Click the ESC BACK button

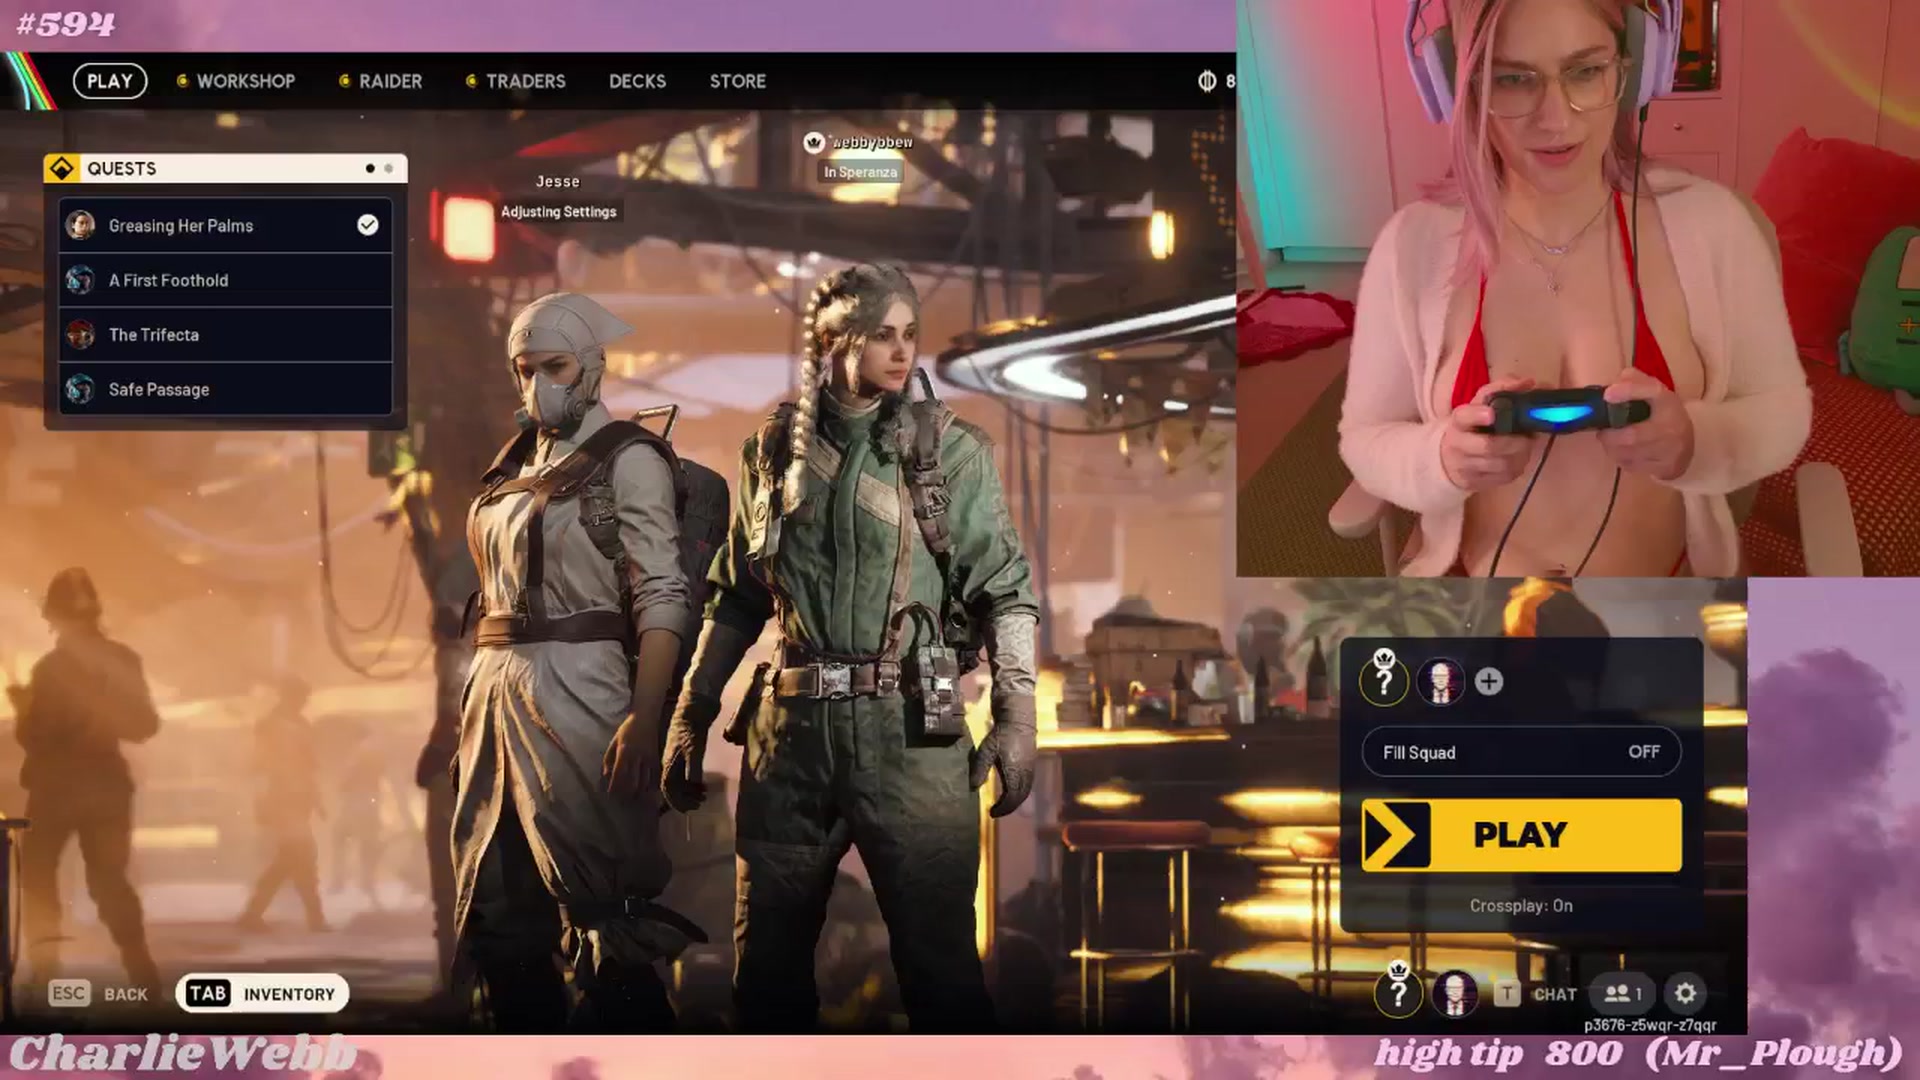98,993
